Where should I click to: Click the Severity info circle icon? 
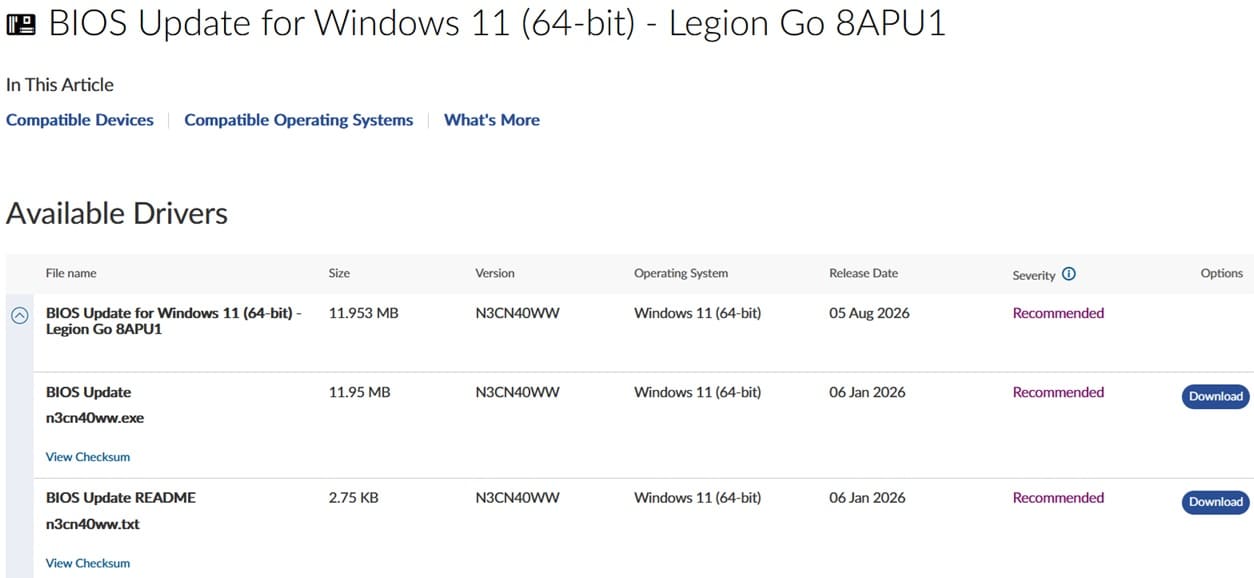coord(1069,274)
